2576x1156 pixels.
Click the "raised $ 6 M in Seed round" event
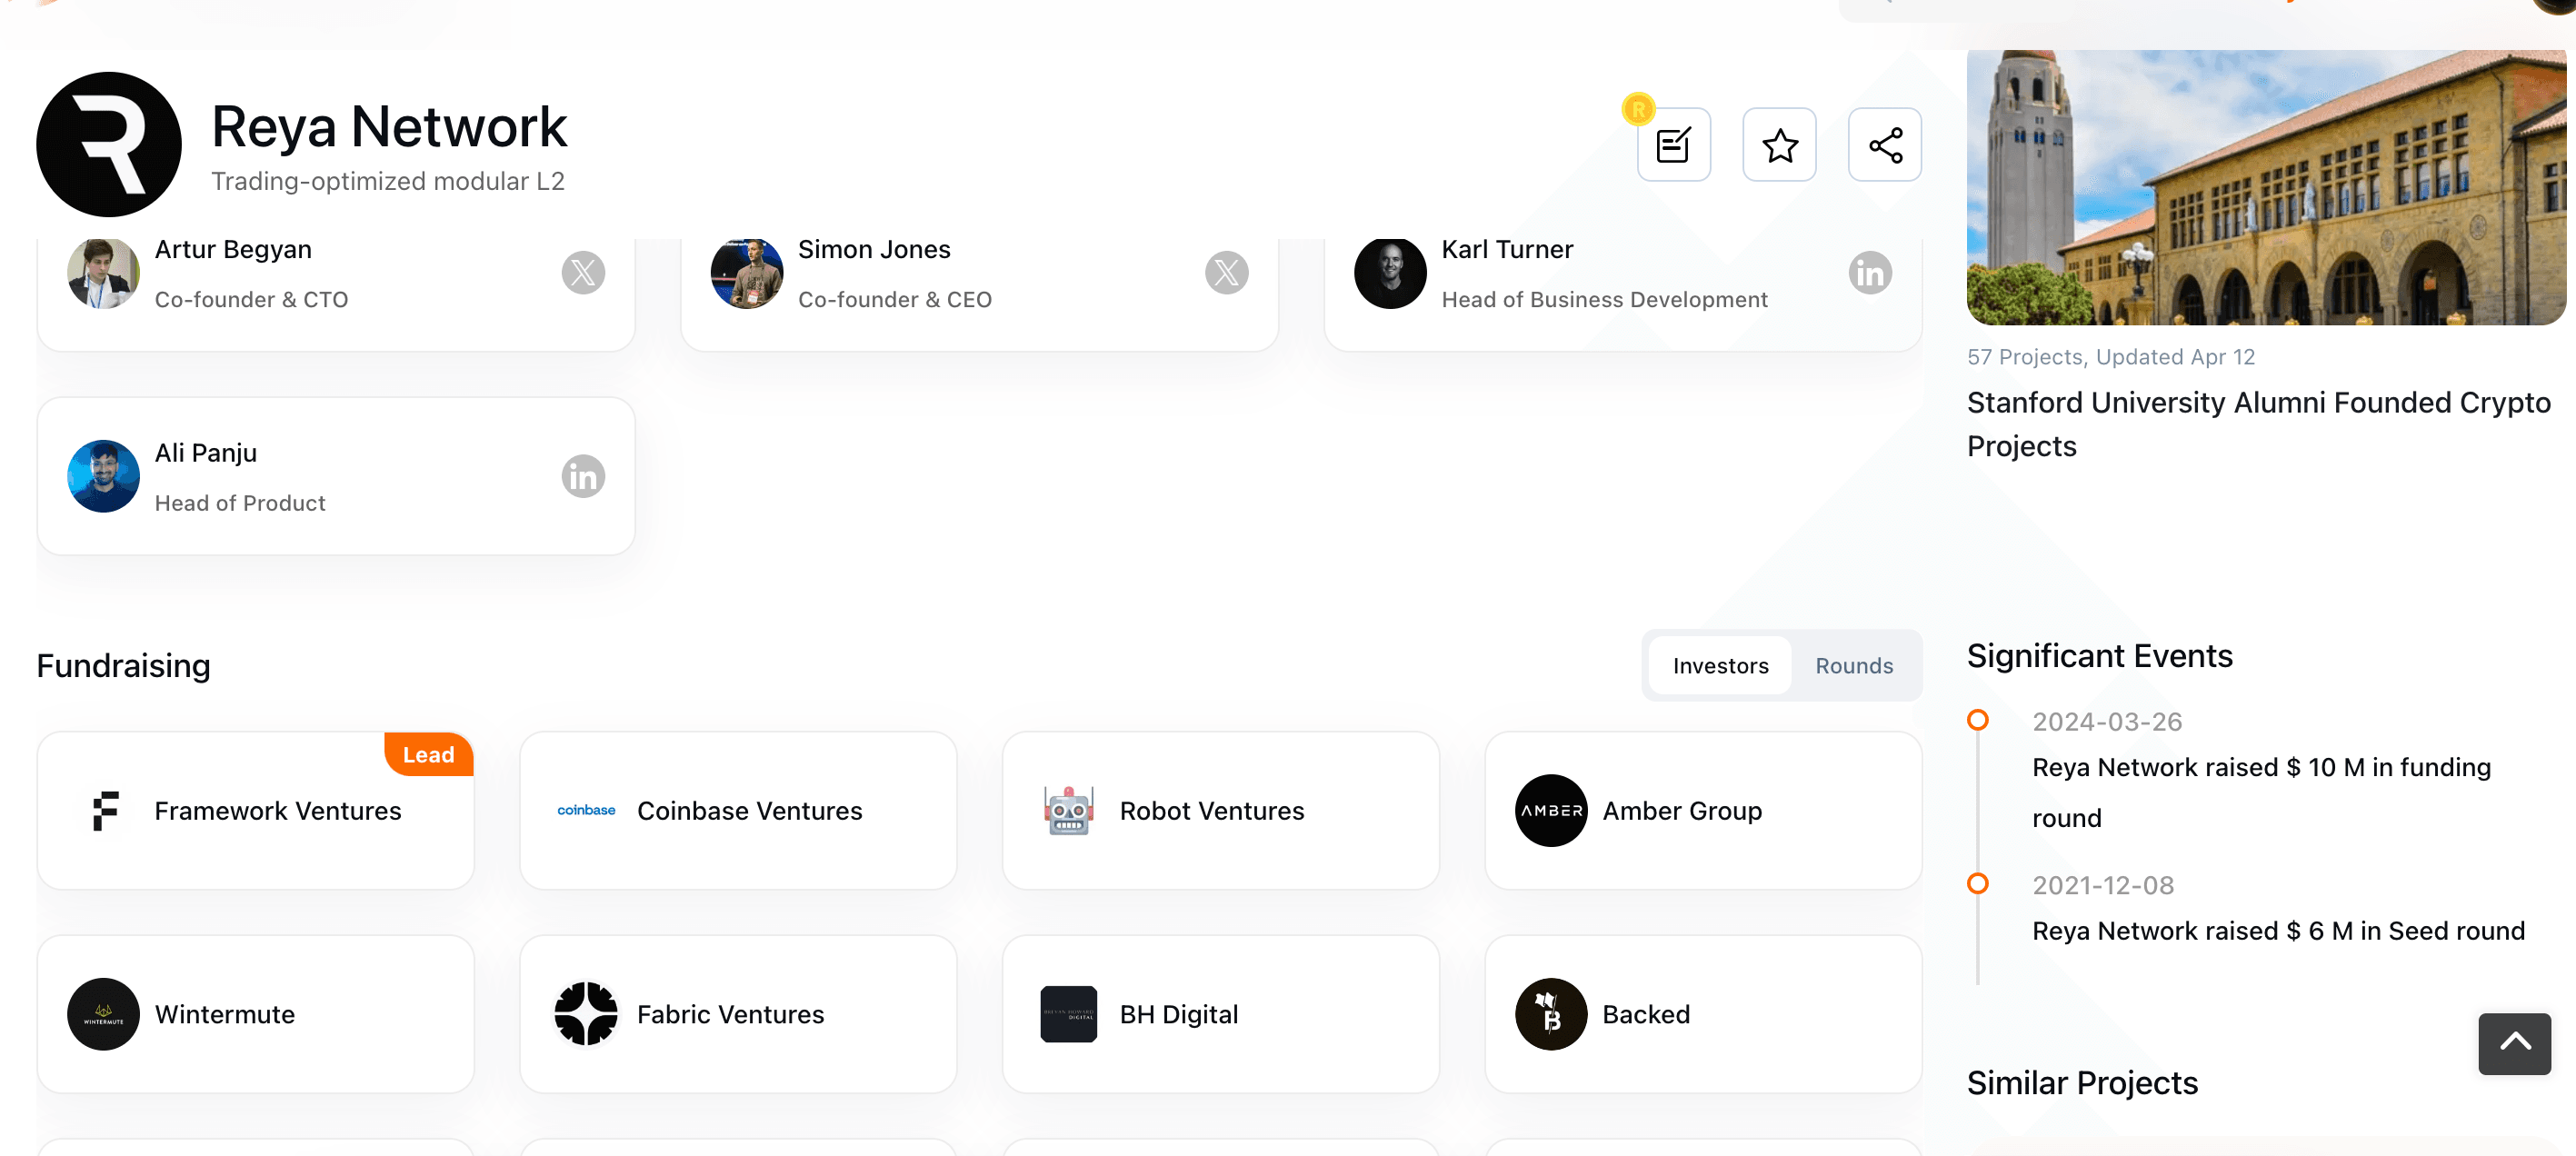[2277, 930]
